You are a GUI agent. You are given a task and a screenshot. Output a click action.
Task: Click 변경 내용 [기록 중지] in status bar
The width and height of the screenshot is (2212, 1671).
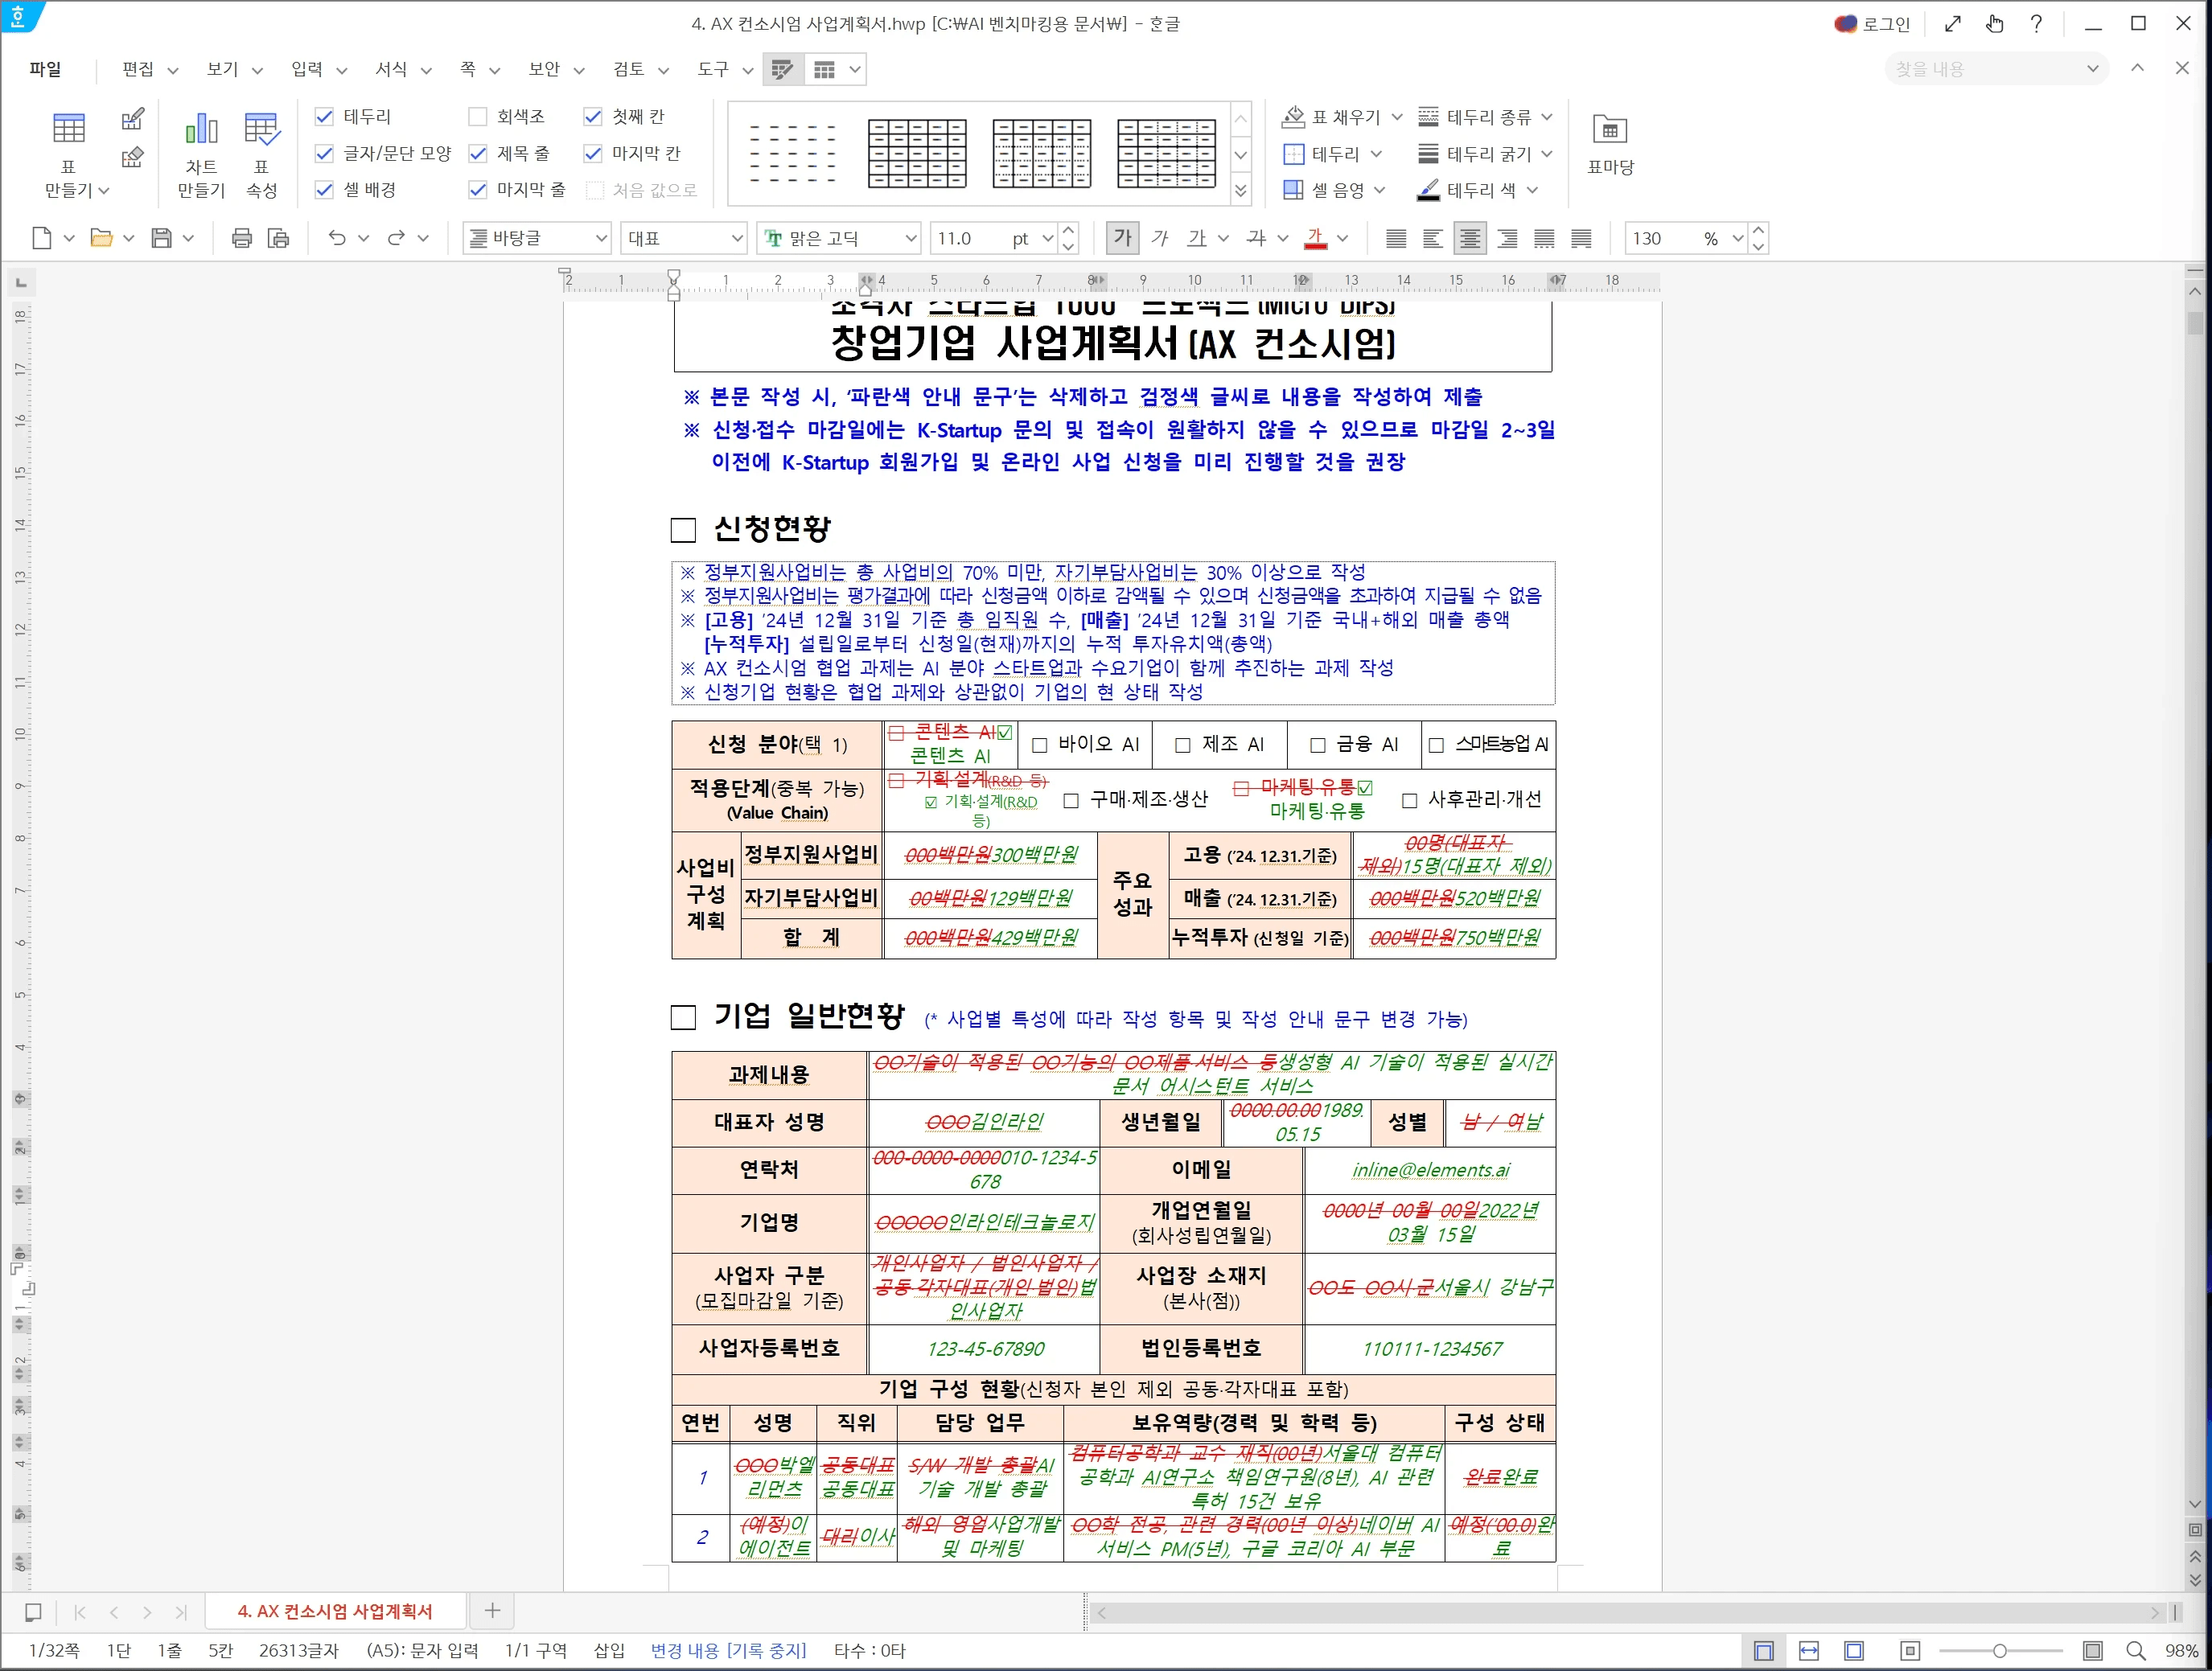click(x=729, y=1650)
